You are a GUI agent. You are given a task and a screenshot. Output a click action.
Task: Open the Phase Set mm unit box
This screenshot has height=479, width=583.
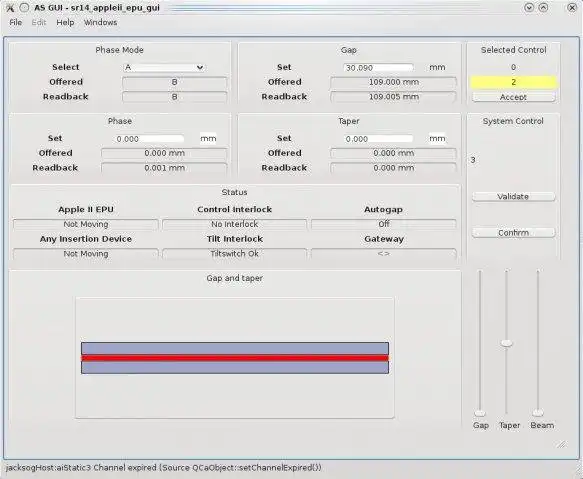[x=208, y=139]
